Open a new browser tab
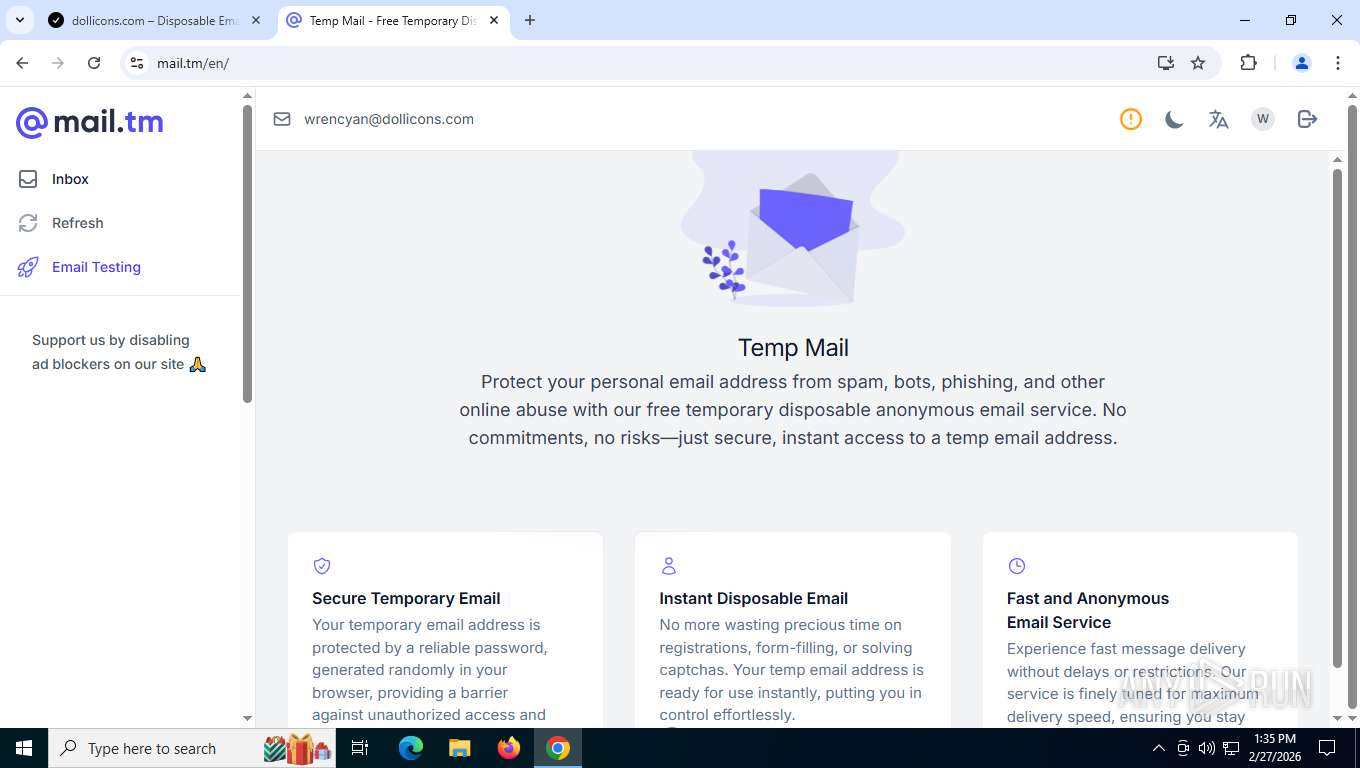The height and width of the screenshot is (768, 1360). 530,20
